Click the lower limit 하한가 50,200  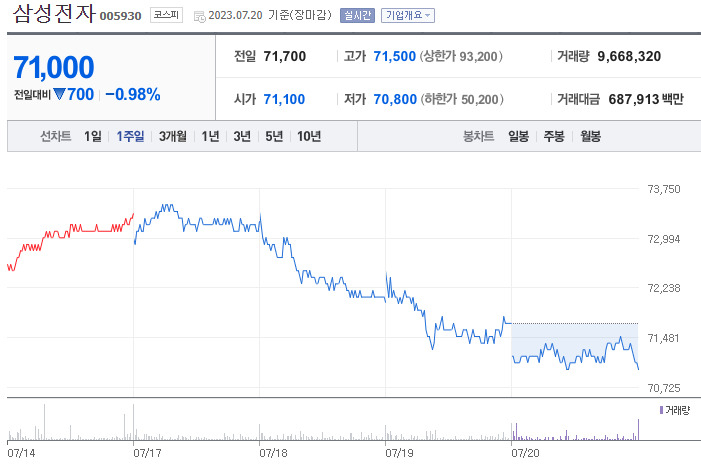[x=462, y=99]
